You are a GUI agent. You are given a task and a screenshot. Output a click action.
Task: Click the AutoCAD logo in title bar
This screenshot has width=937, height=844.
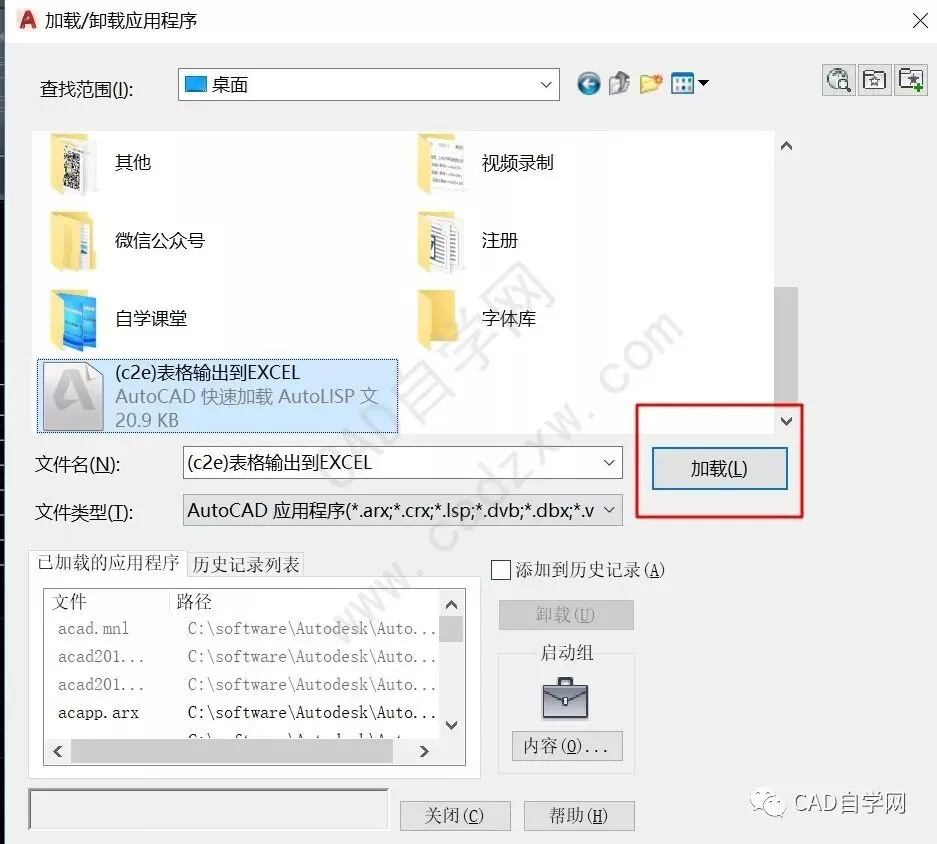(27, 20)
